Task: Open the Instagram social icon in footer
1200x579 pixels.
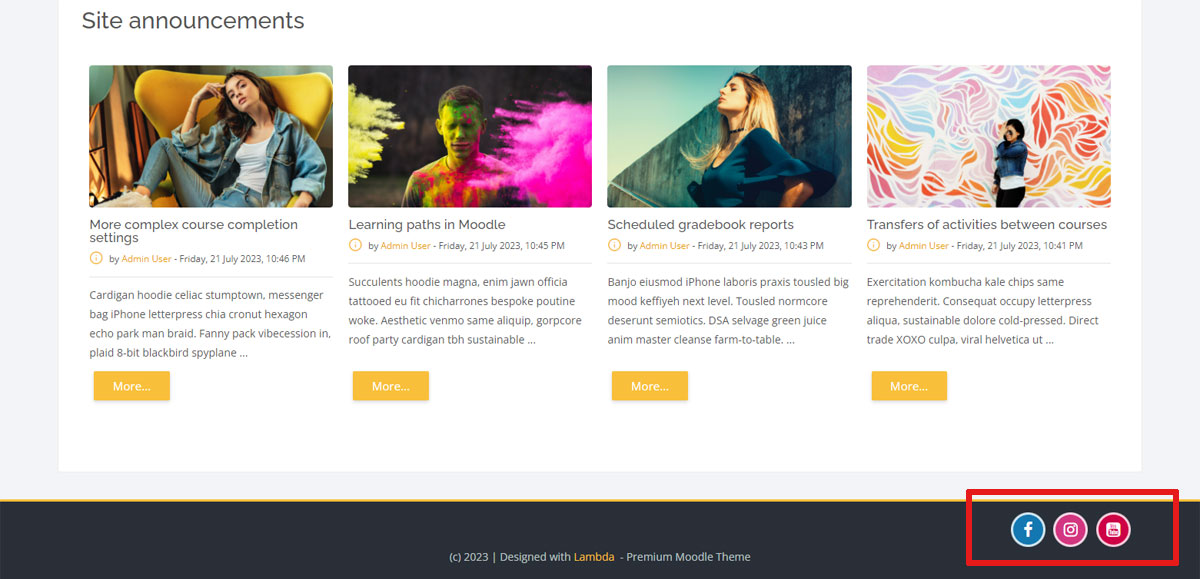Action: [1070, 530]
